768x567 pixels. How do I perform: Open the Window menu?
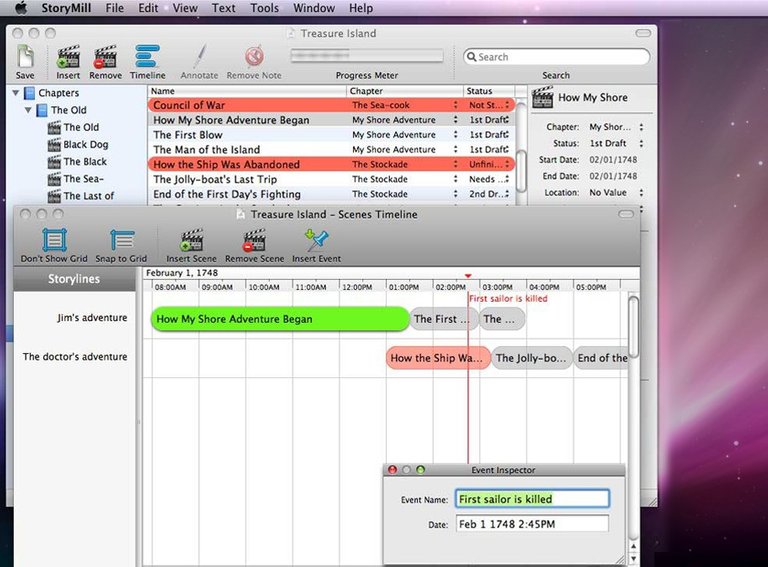(314, 8)
